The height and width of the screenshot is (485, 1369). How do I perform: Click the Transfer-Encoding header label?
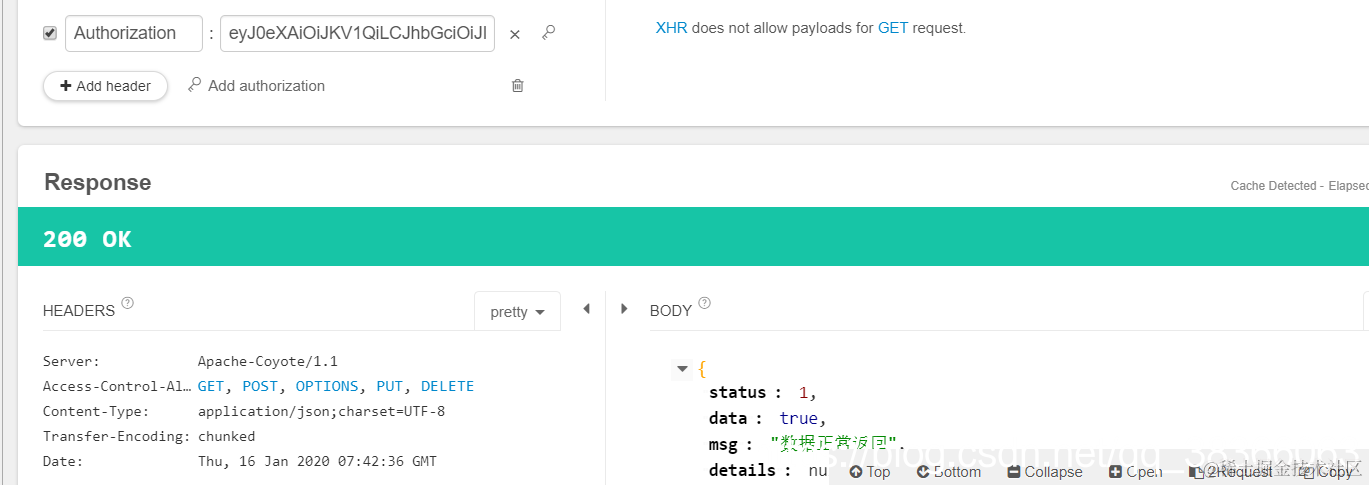click(117, 436)
